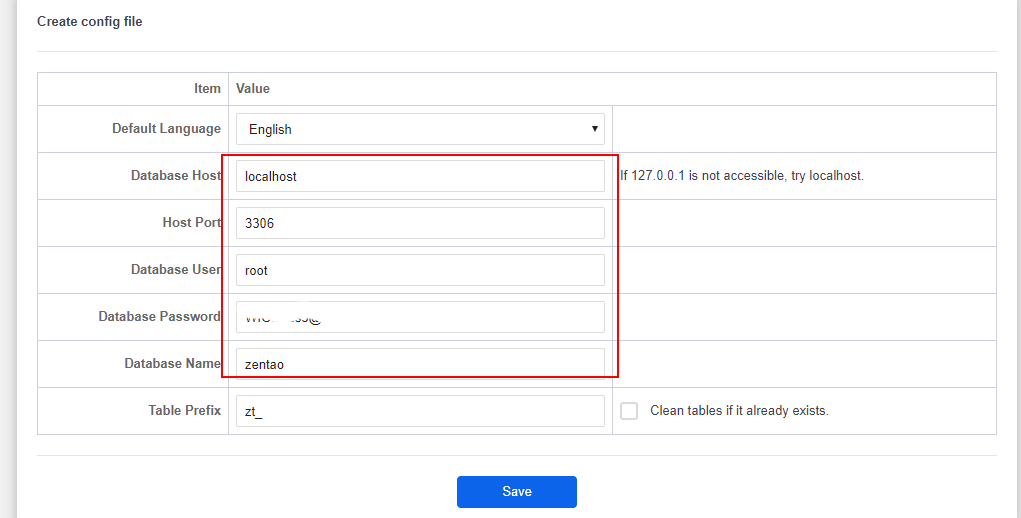This screenshot has width=1021, height=518.
Task: Click the 'Database Name' row label
Action: click(172, 364)
